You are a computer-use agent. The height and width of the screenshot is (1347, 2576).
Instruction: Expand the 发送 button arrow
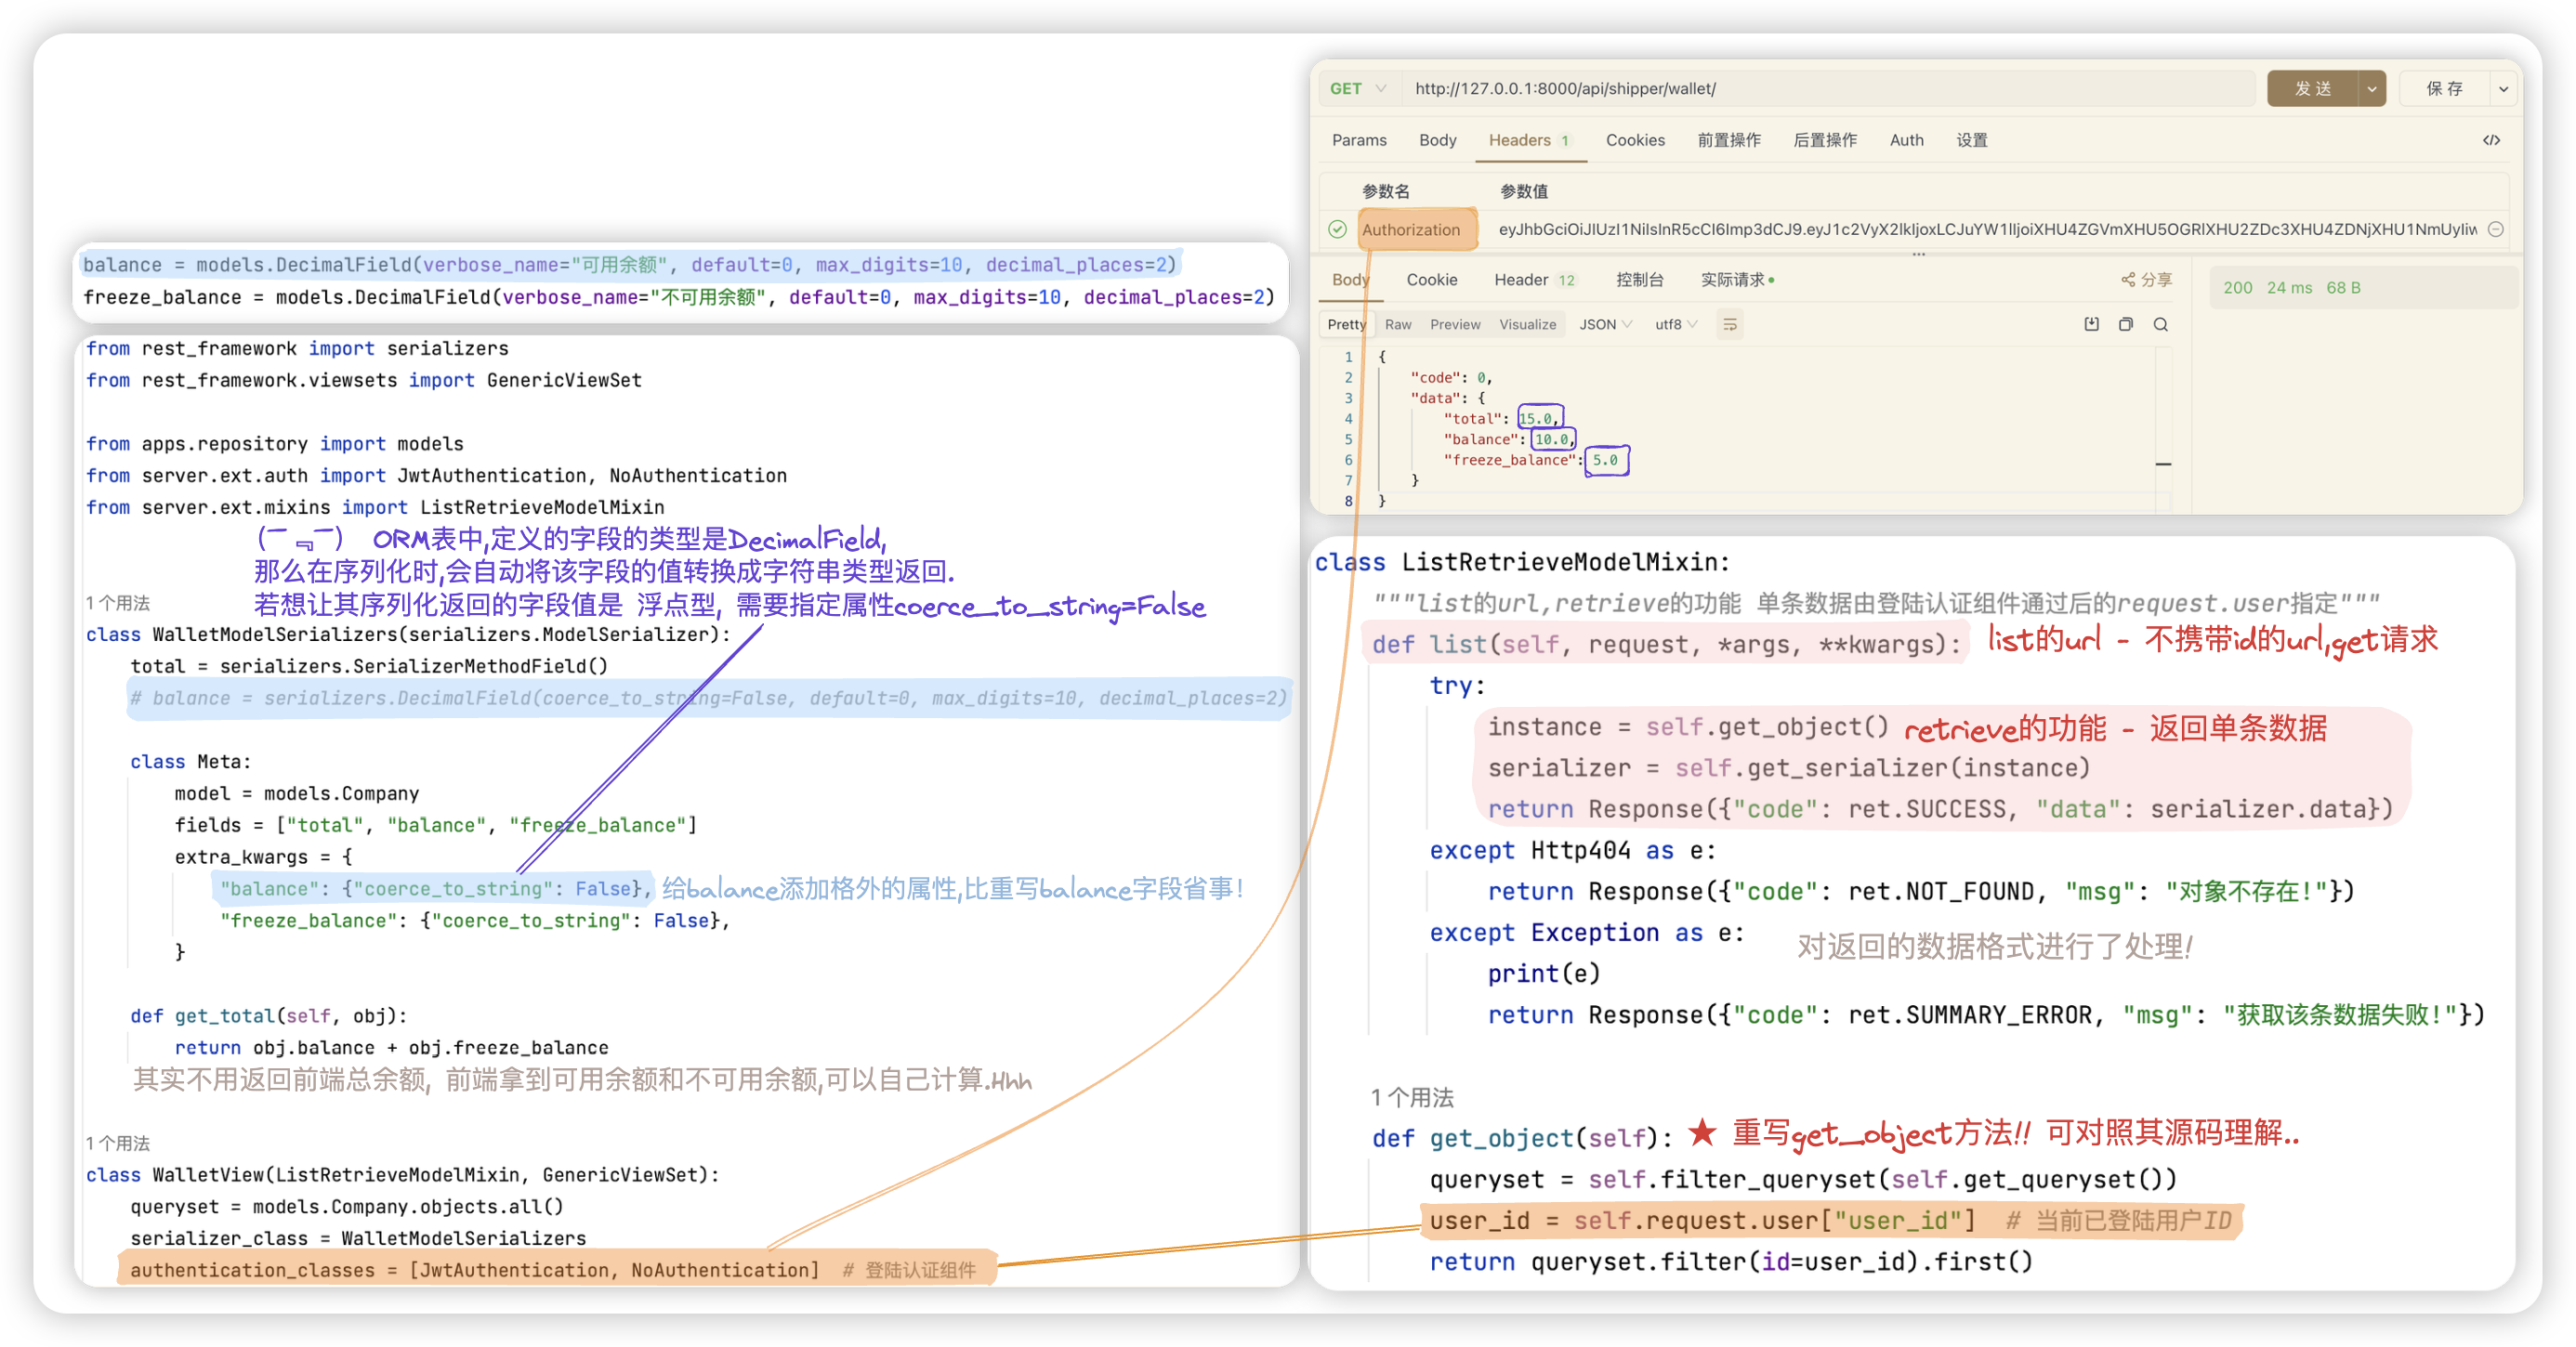point(2371,88)
